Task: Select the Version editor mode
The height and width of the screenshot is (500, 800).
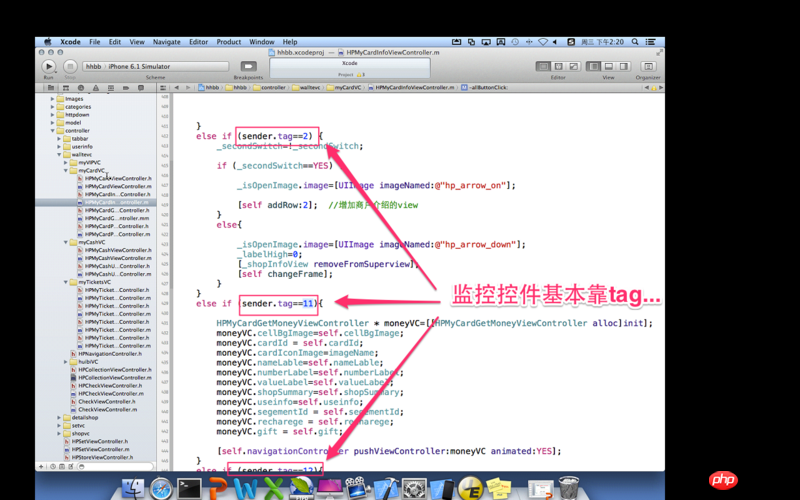Action: coord(573,66)
